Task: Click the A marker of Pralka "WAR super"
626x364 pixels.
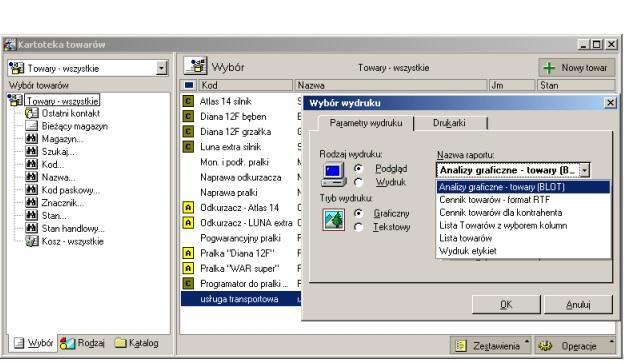Action: pyautogui.click(x=188, y=268)
